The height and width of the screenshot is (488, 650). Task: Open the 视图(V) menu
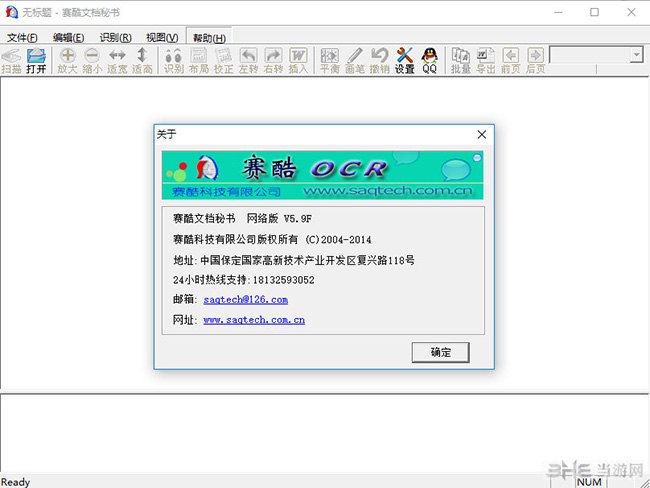162,37
